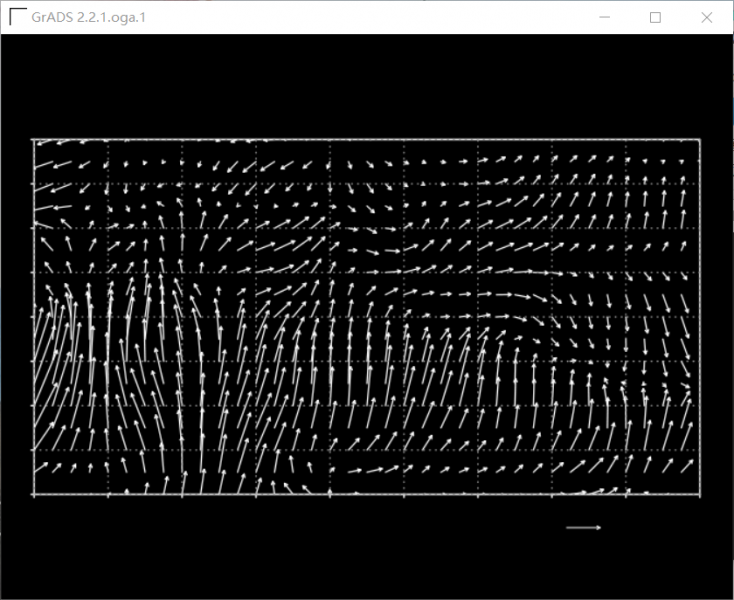Click the bottom-right corner of the plot frame
The image size is (734, 600).
(x=700, y=494)
